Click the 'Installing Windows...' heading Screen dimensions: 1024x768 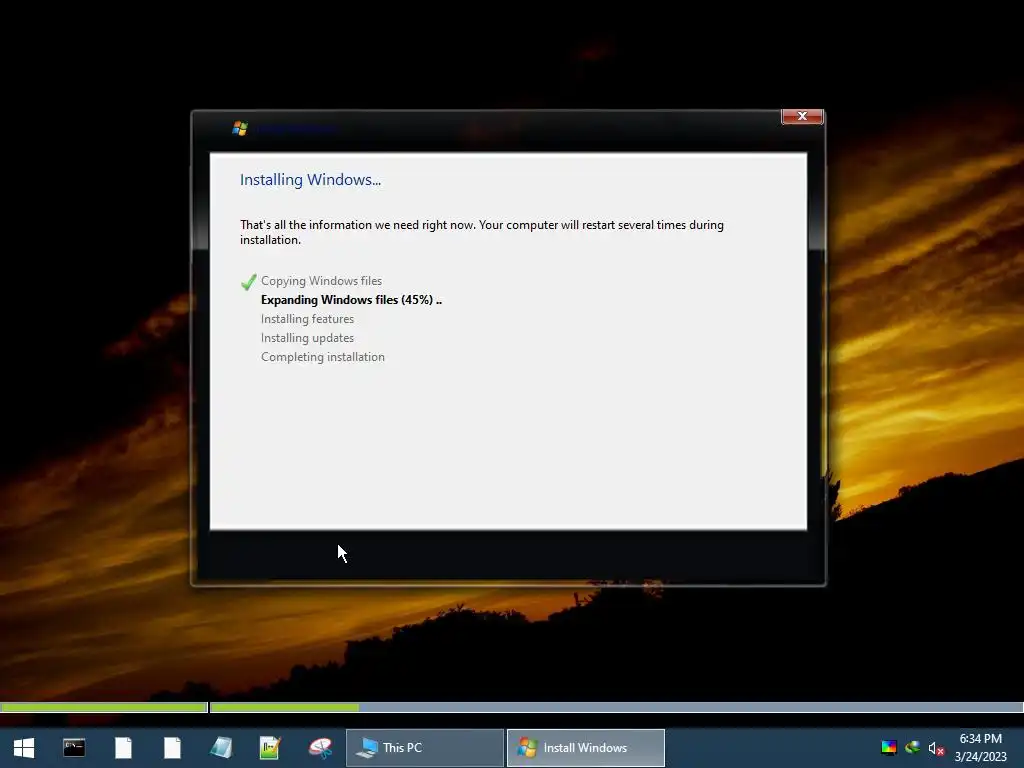(x=310, y=180)
